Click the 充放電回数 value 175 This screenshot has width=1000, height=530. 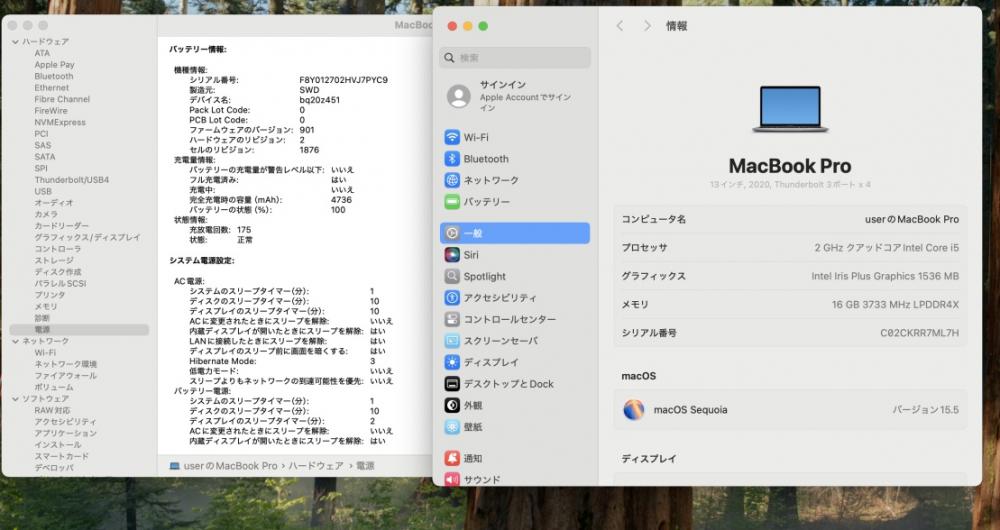click(x=244, y=230)
